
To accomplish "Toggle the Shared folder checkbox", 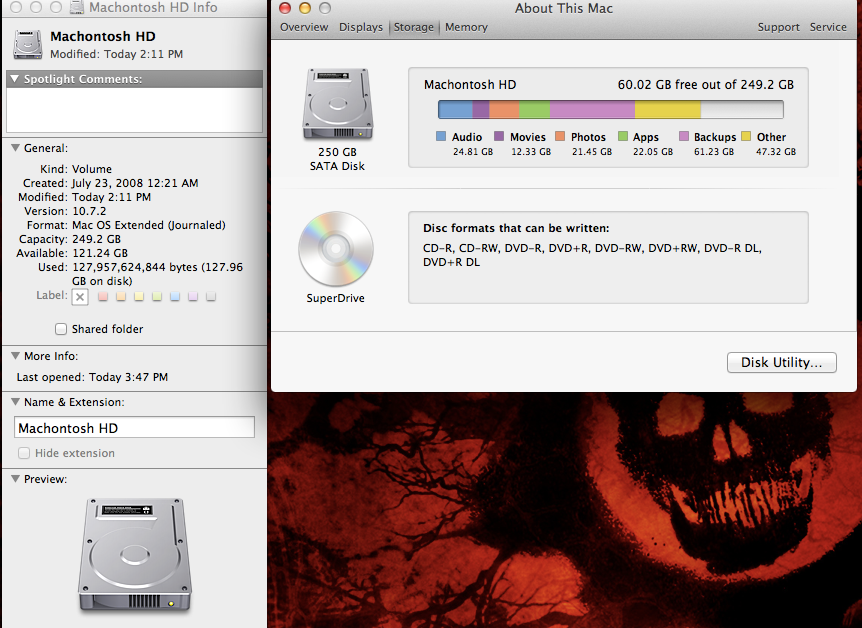I will coord(61,329).
